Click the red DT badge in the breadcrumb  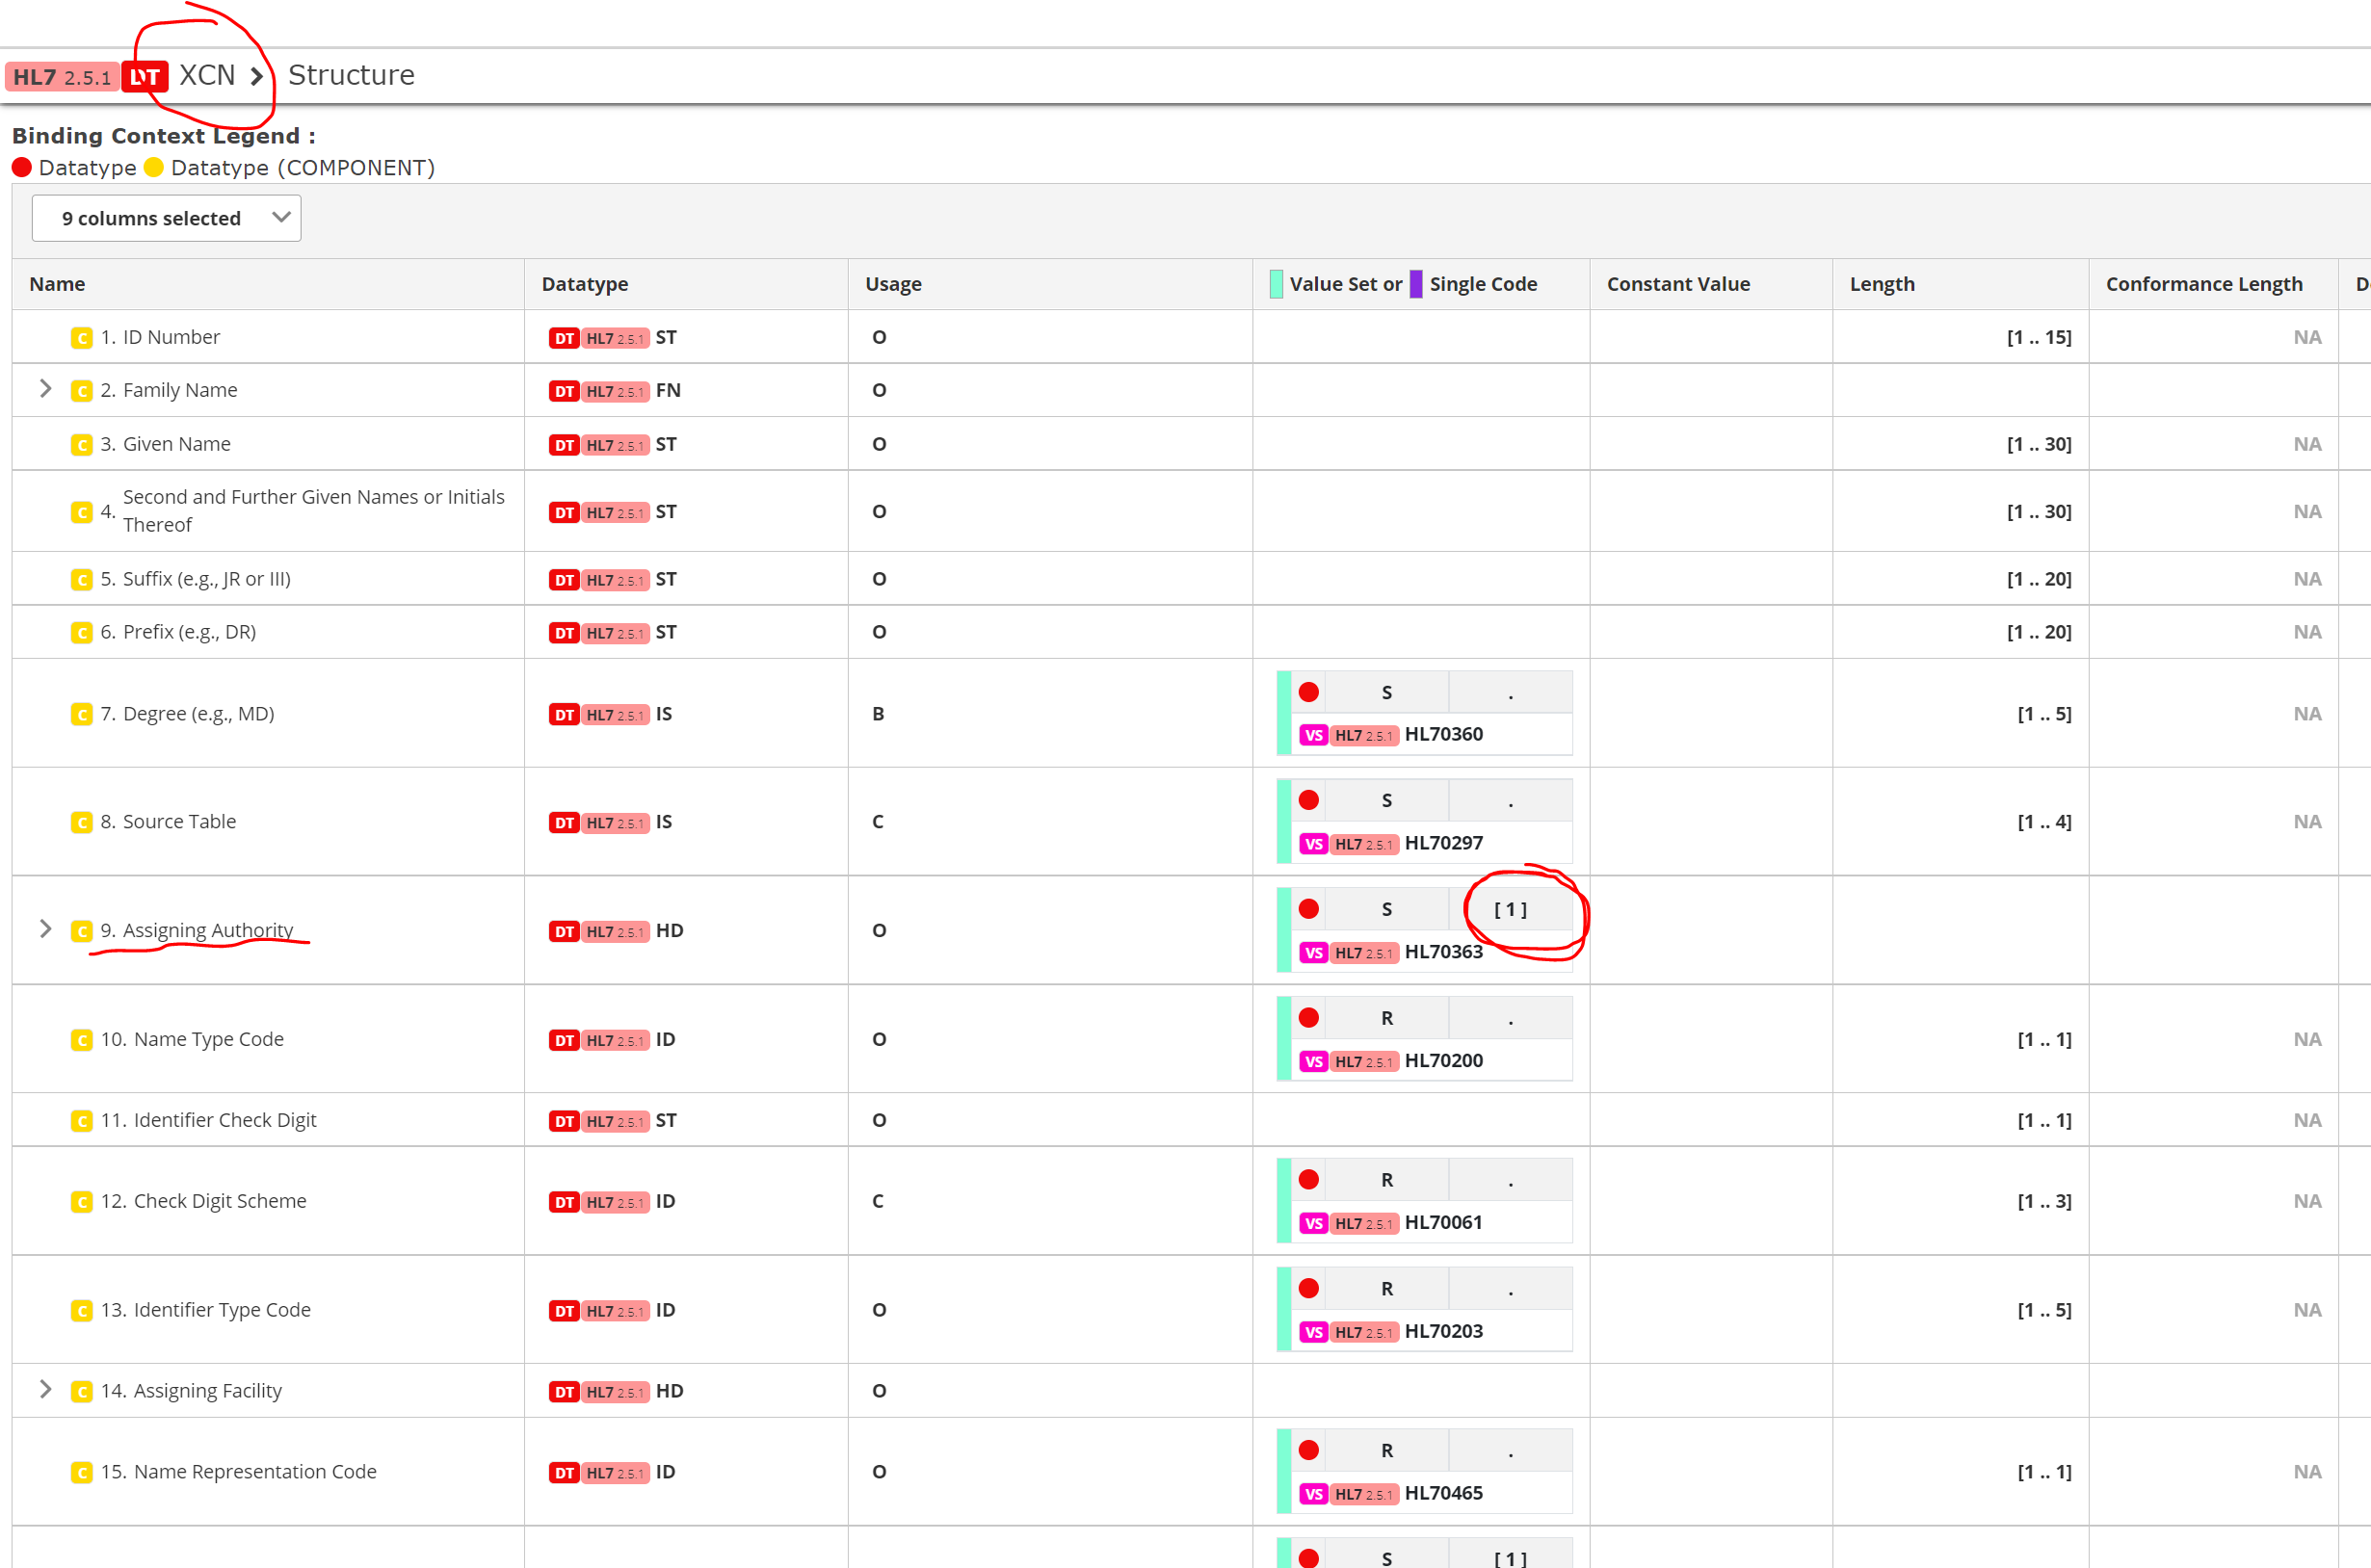(x=144, y=75)
